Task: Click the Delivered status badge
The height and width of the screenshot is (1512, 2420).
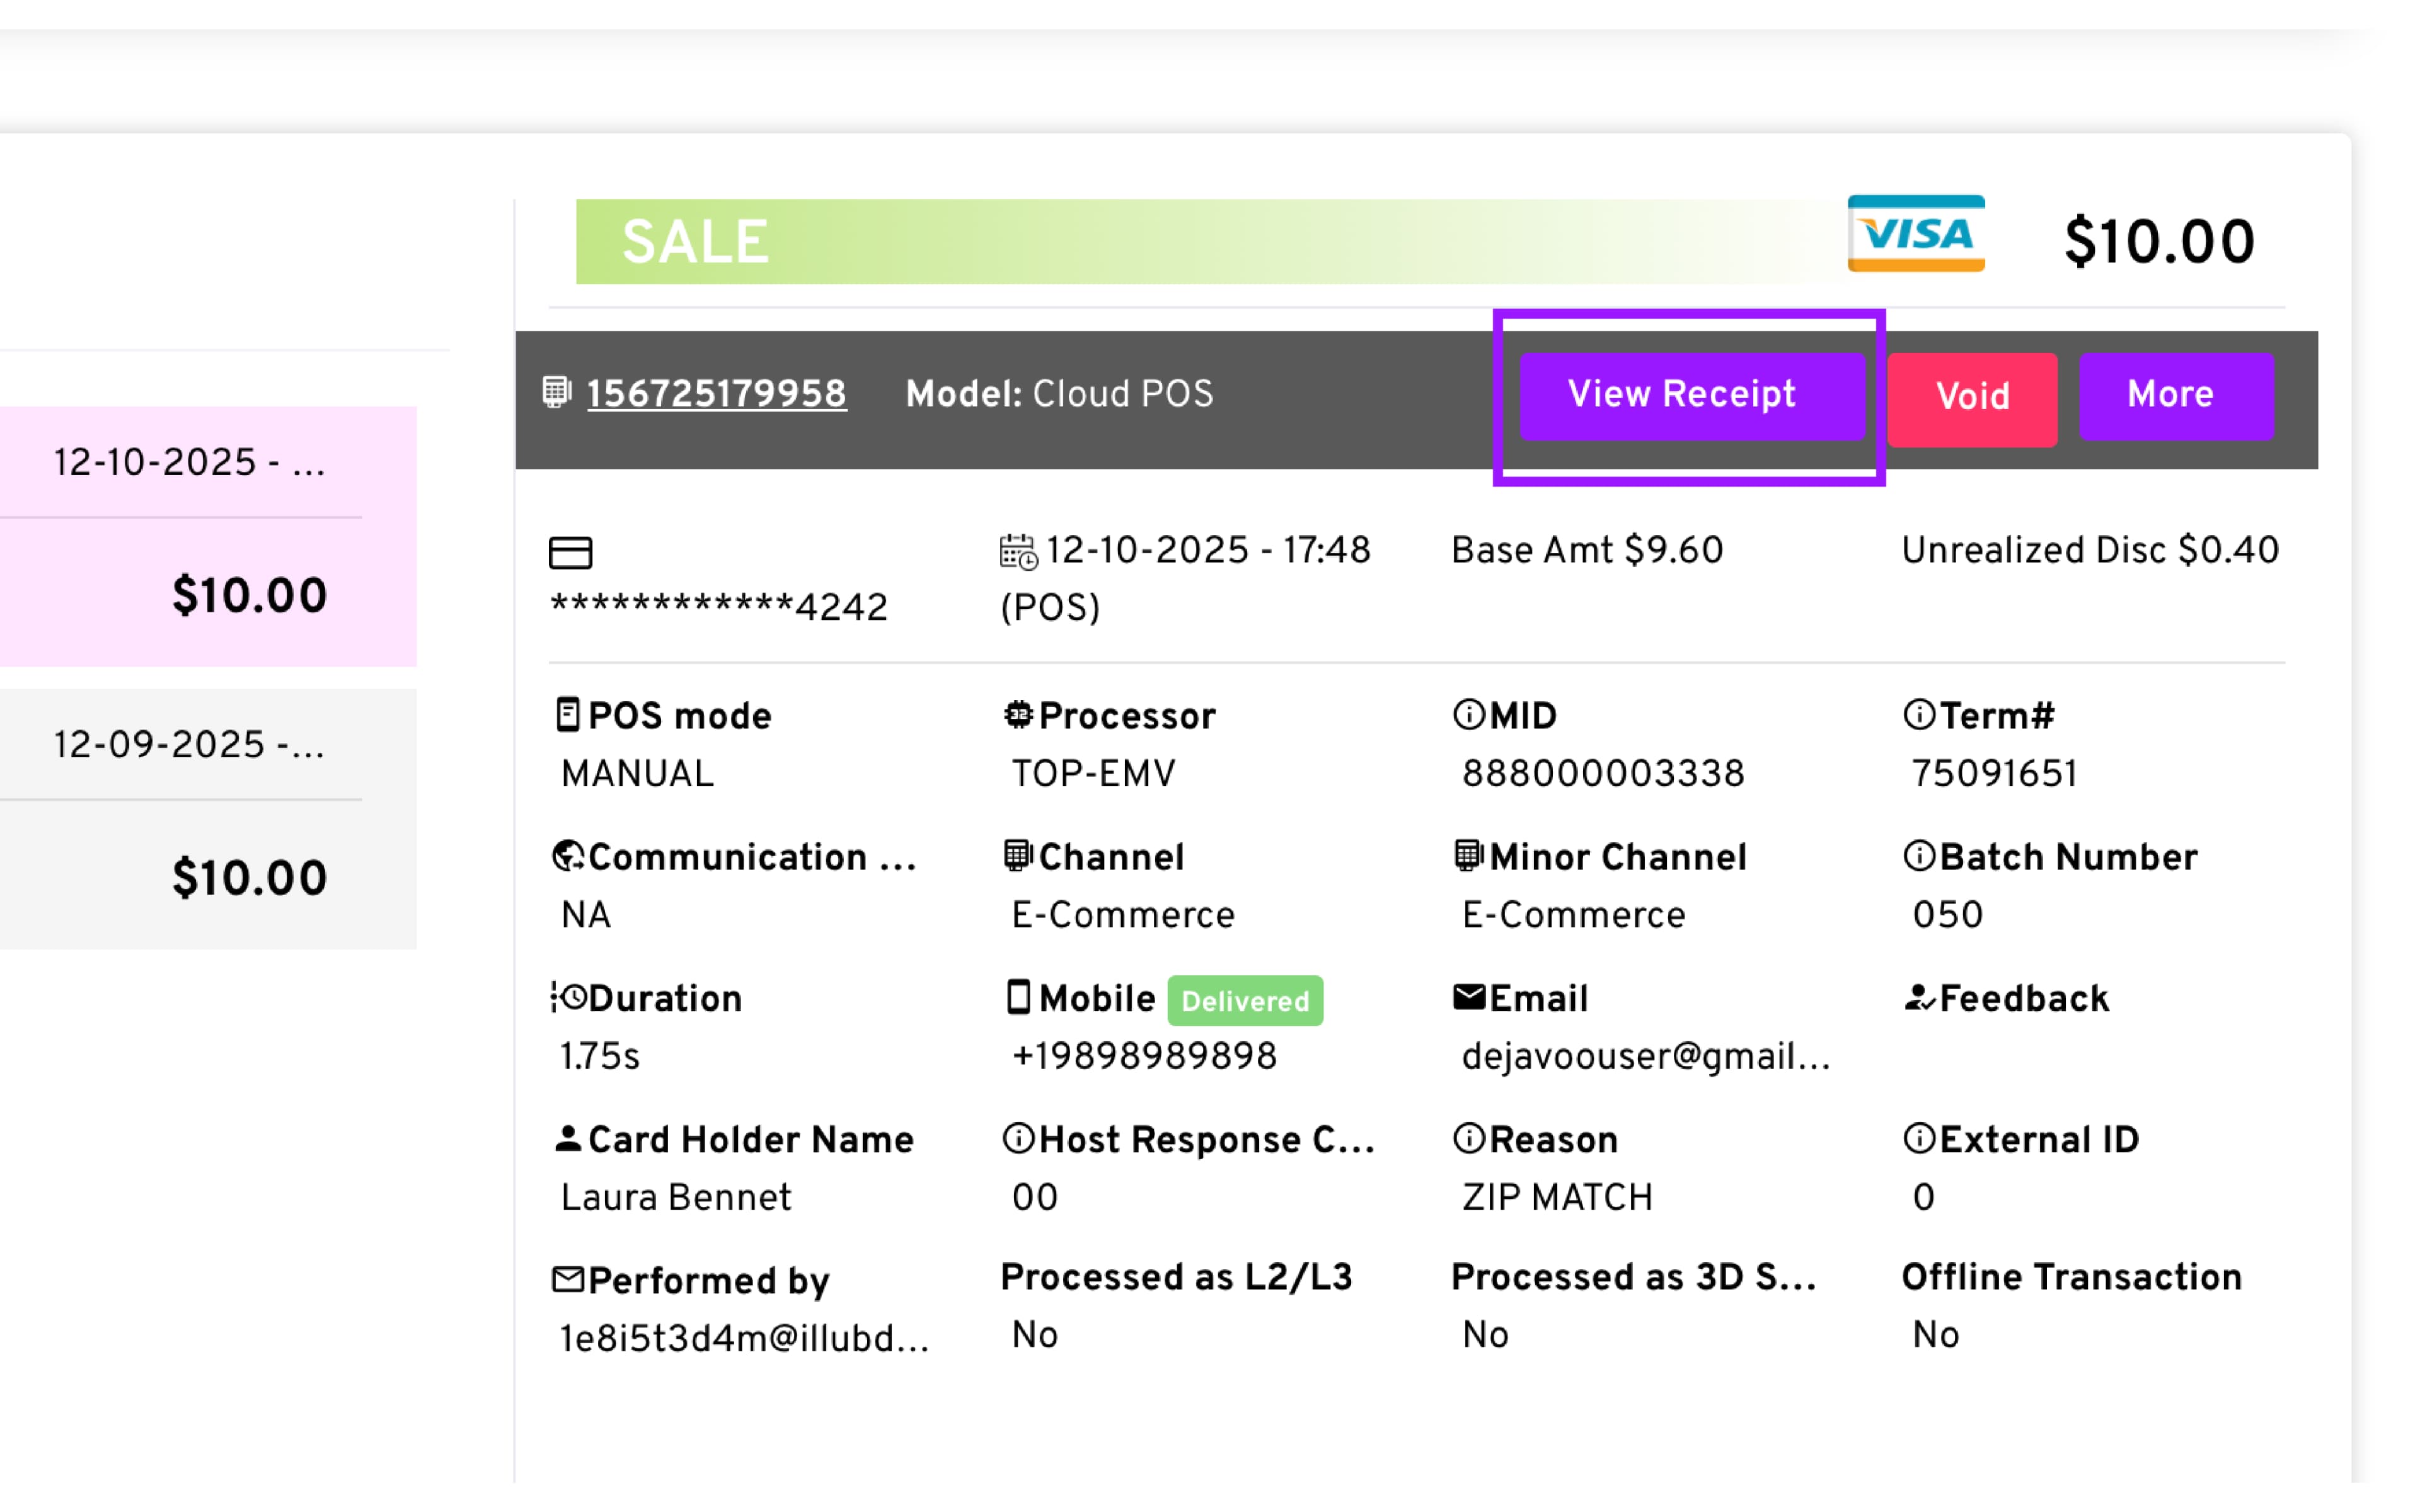Action: coord(1245,1000)
